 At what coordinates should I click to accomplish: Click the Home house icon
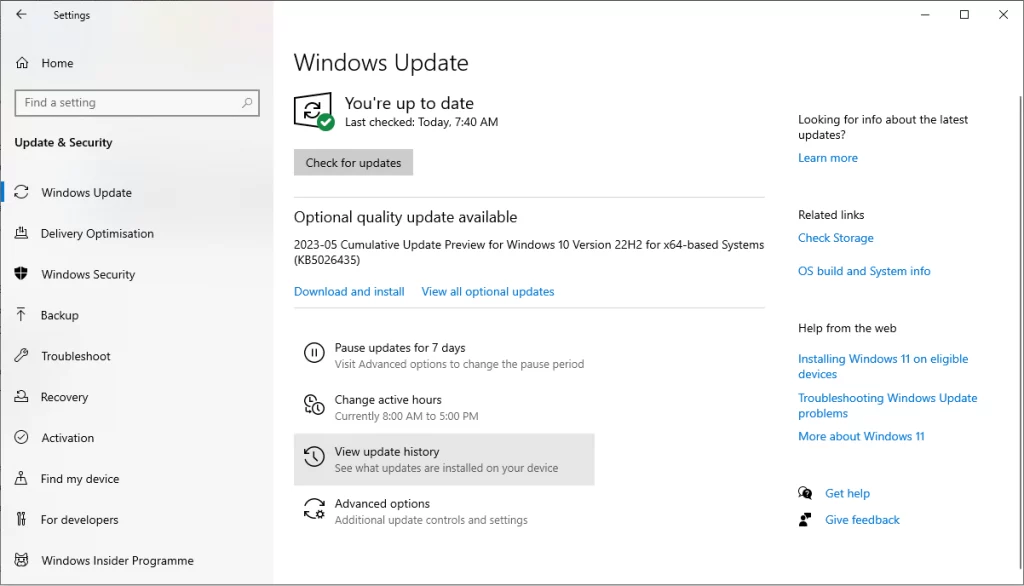coord(22,63)
